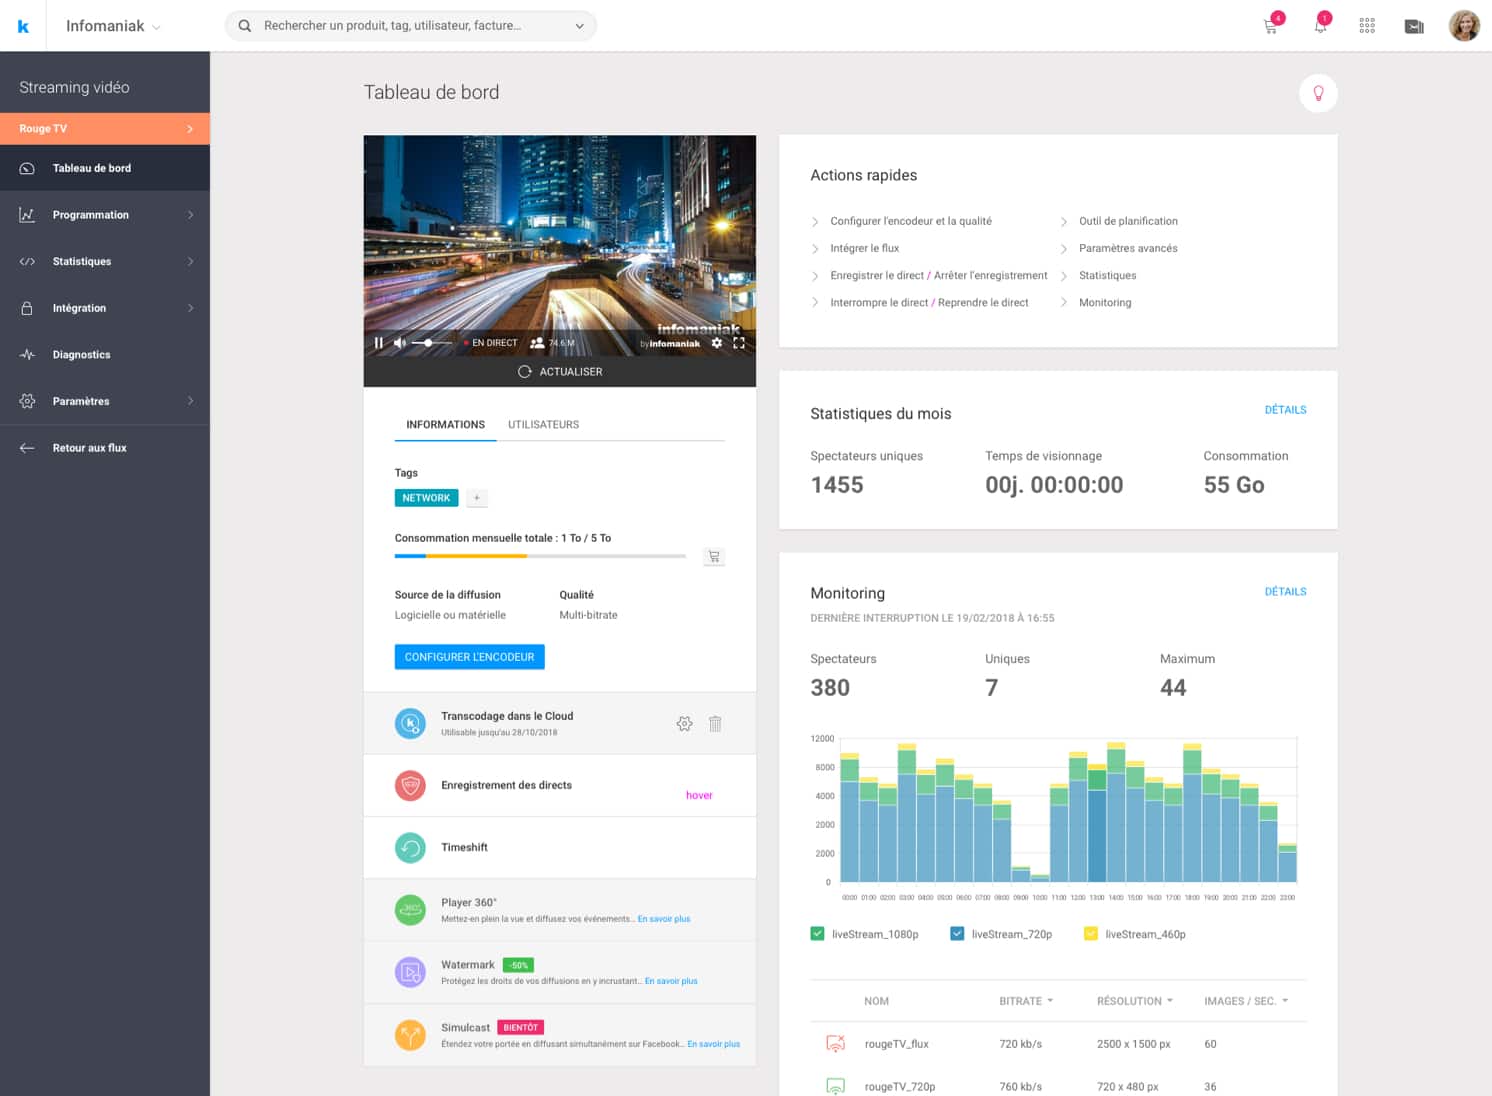The image size is (1492, 1096).
Task: Sort by the BITRATE column dropdown
Action: coord(1026,1001)
